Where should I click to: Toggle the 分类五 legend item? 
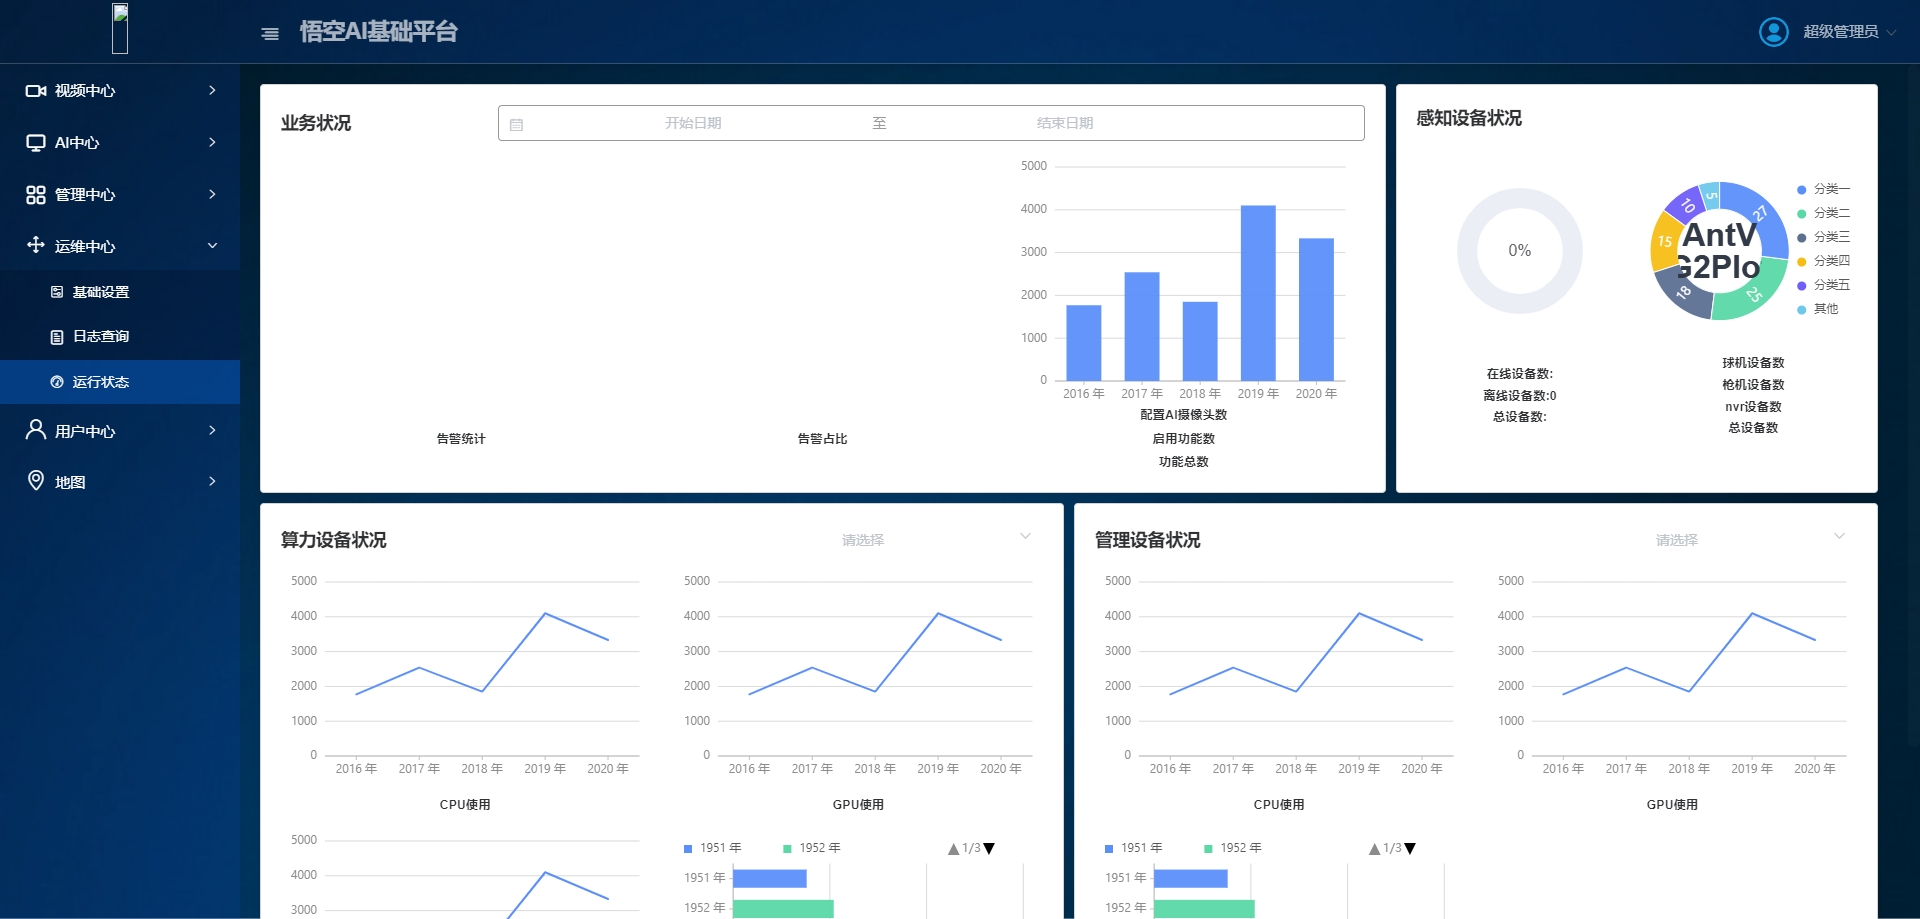click(x=1823, y=285)
